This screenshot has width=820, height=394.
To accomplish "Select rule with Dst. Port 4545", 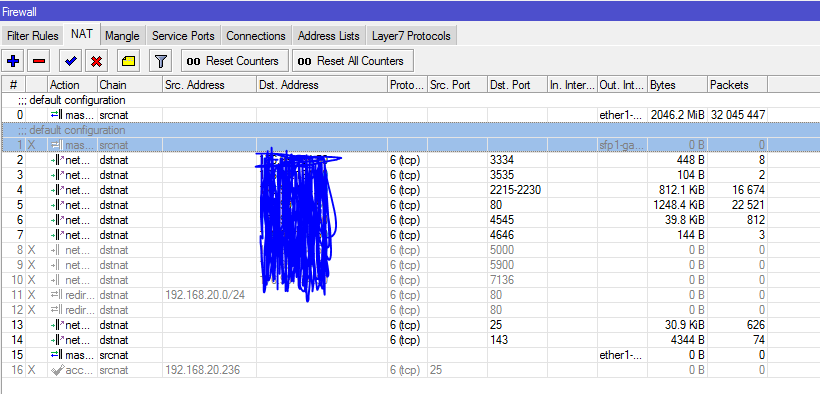I will point(384,220).
